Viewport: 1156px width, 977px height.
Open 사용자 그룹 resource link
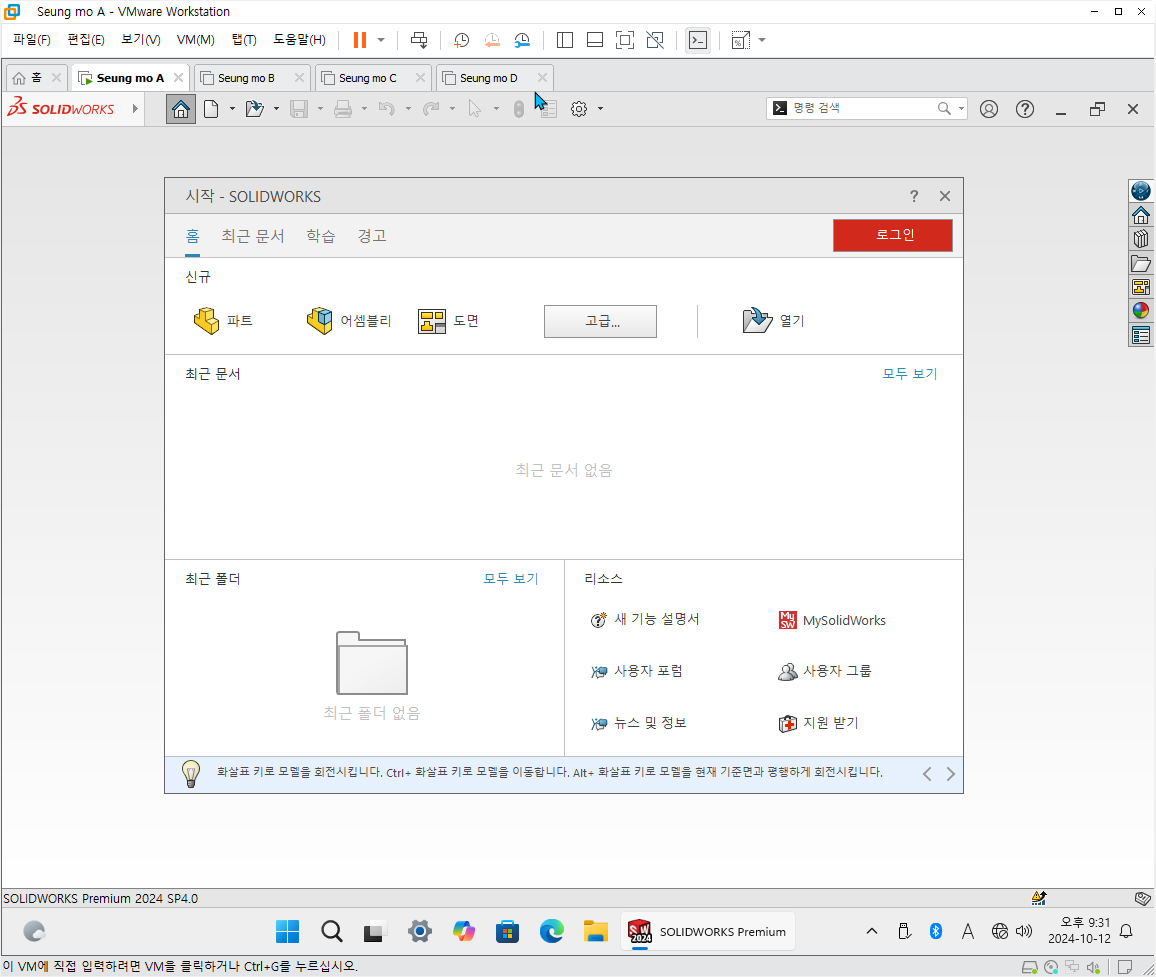(825, 671)
